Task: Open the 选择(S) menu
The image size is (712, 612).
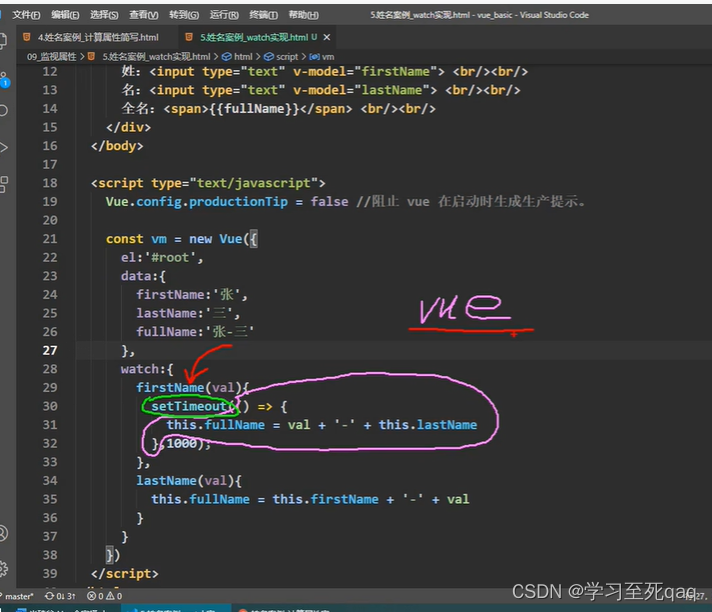Action: pyautogui.click(x=104, y=15)
